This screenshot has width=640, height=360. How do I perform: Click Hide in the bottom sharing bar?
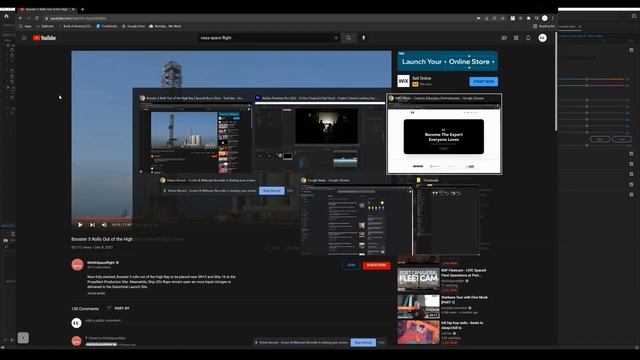pyautogui.click(x=381, y=342)
